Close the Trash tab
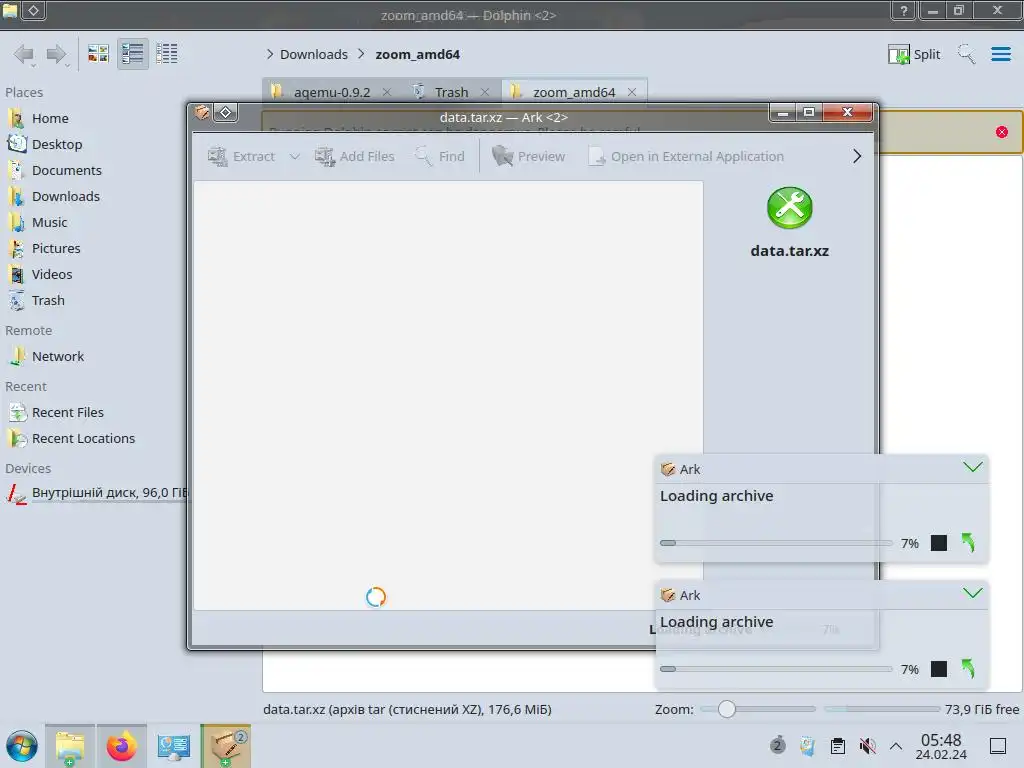This screenshot has height=768, width=1024. coord(485,92)
